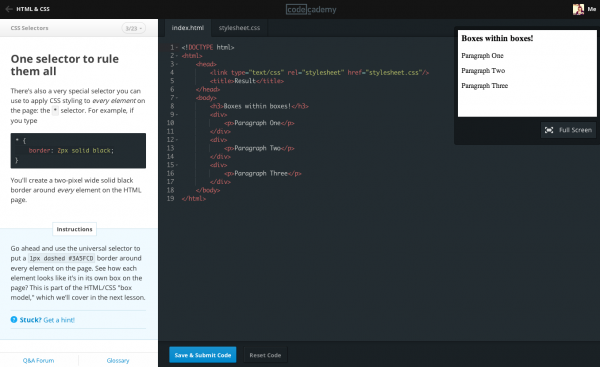Click 'Paragraph One' in the preview pane

[482, 56]
